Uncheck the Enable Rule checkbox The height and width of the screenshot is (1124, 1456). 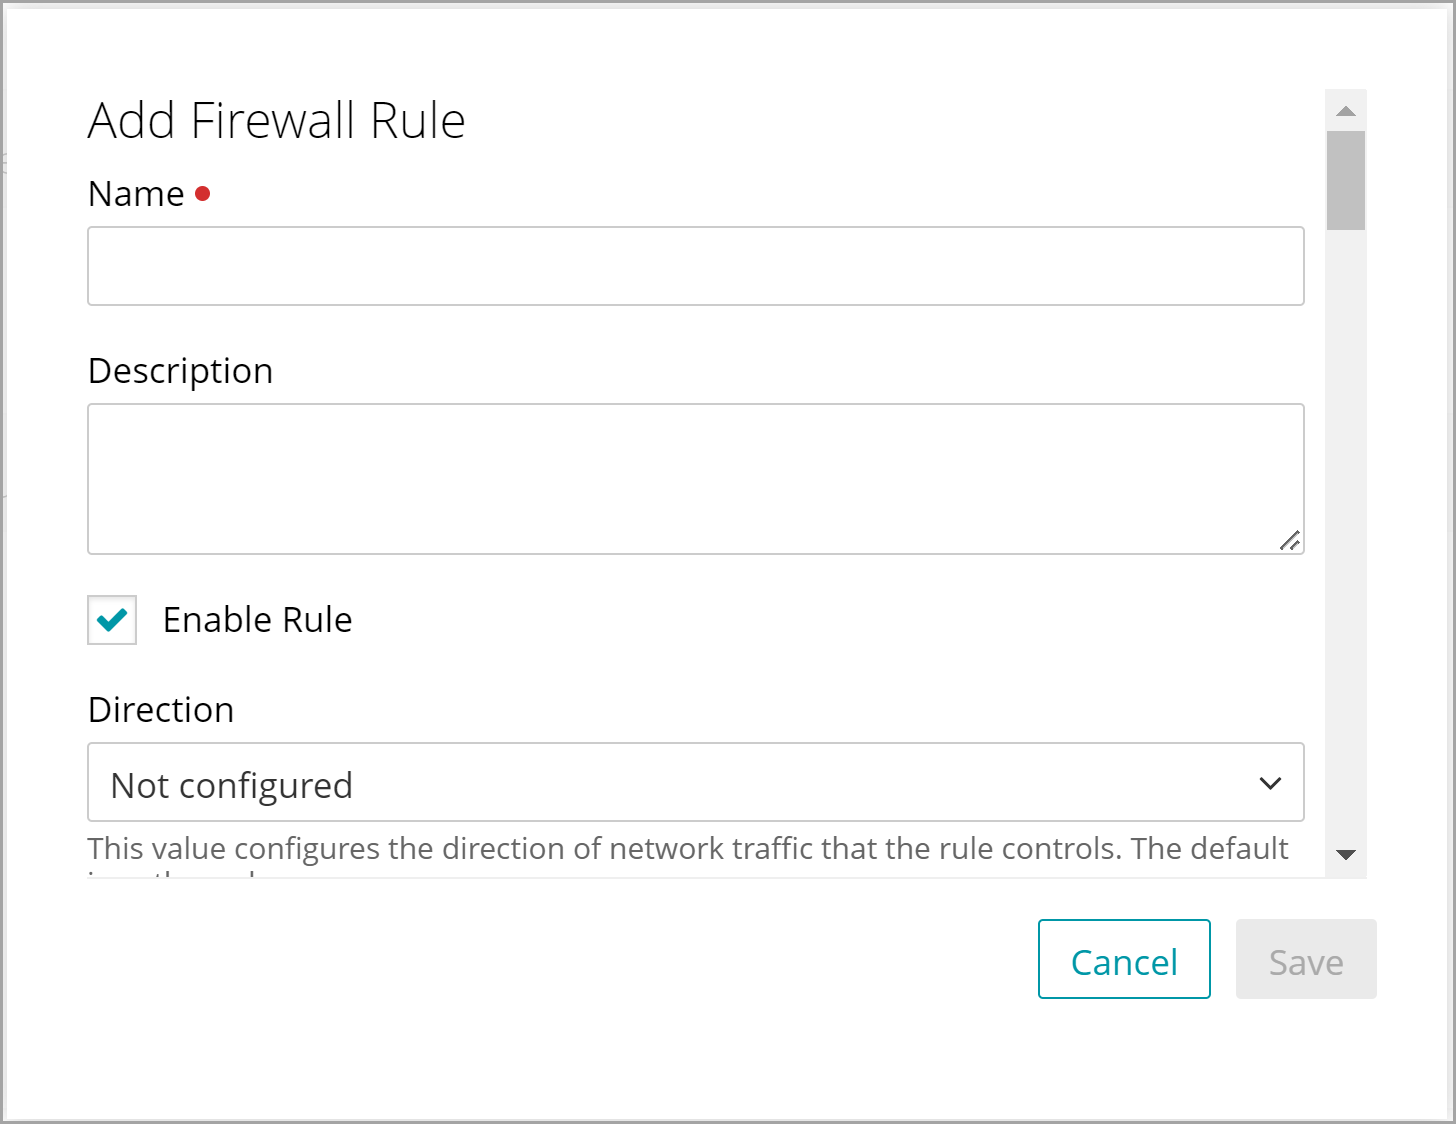[112, 620]
